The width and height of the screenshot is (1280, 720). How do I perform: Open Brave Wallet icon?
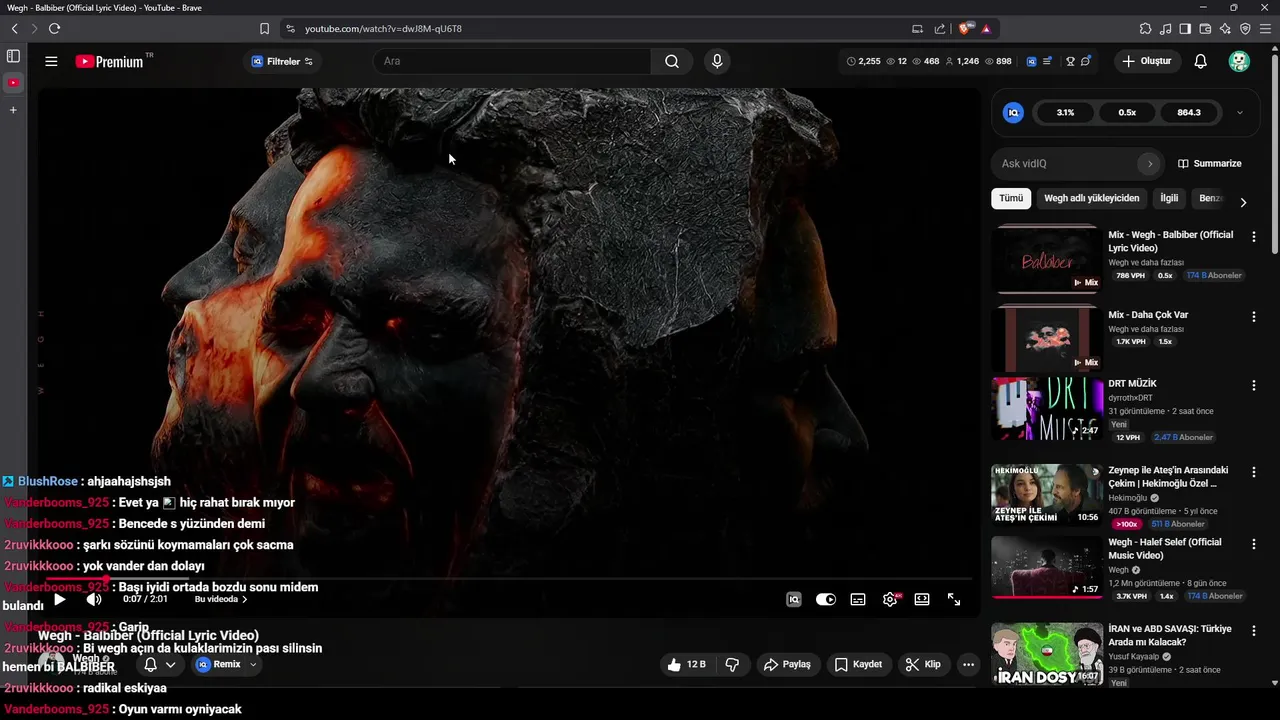tap(1205, 28)
